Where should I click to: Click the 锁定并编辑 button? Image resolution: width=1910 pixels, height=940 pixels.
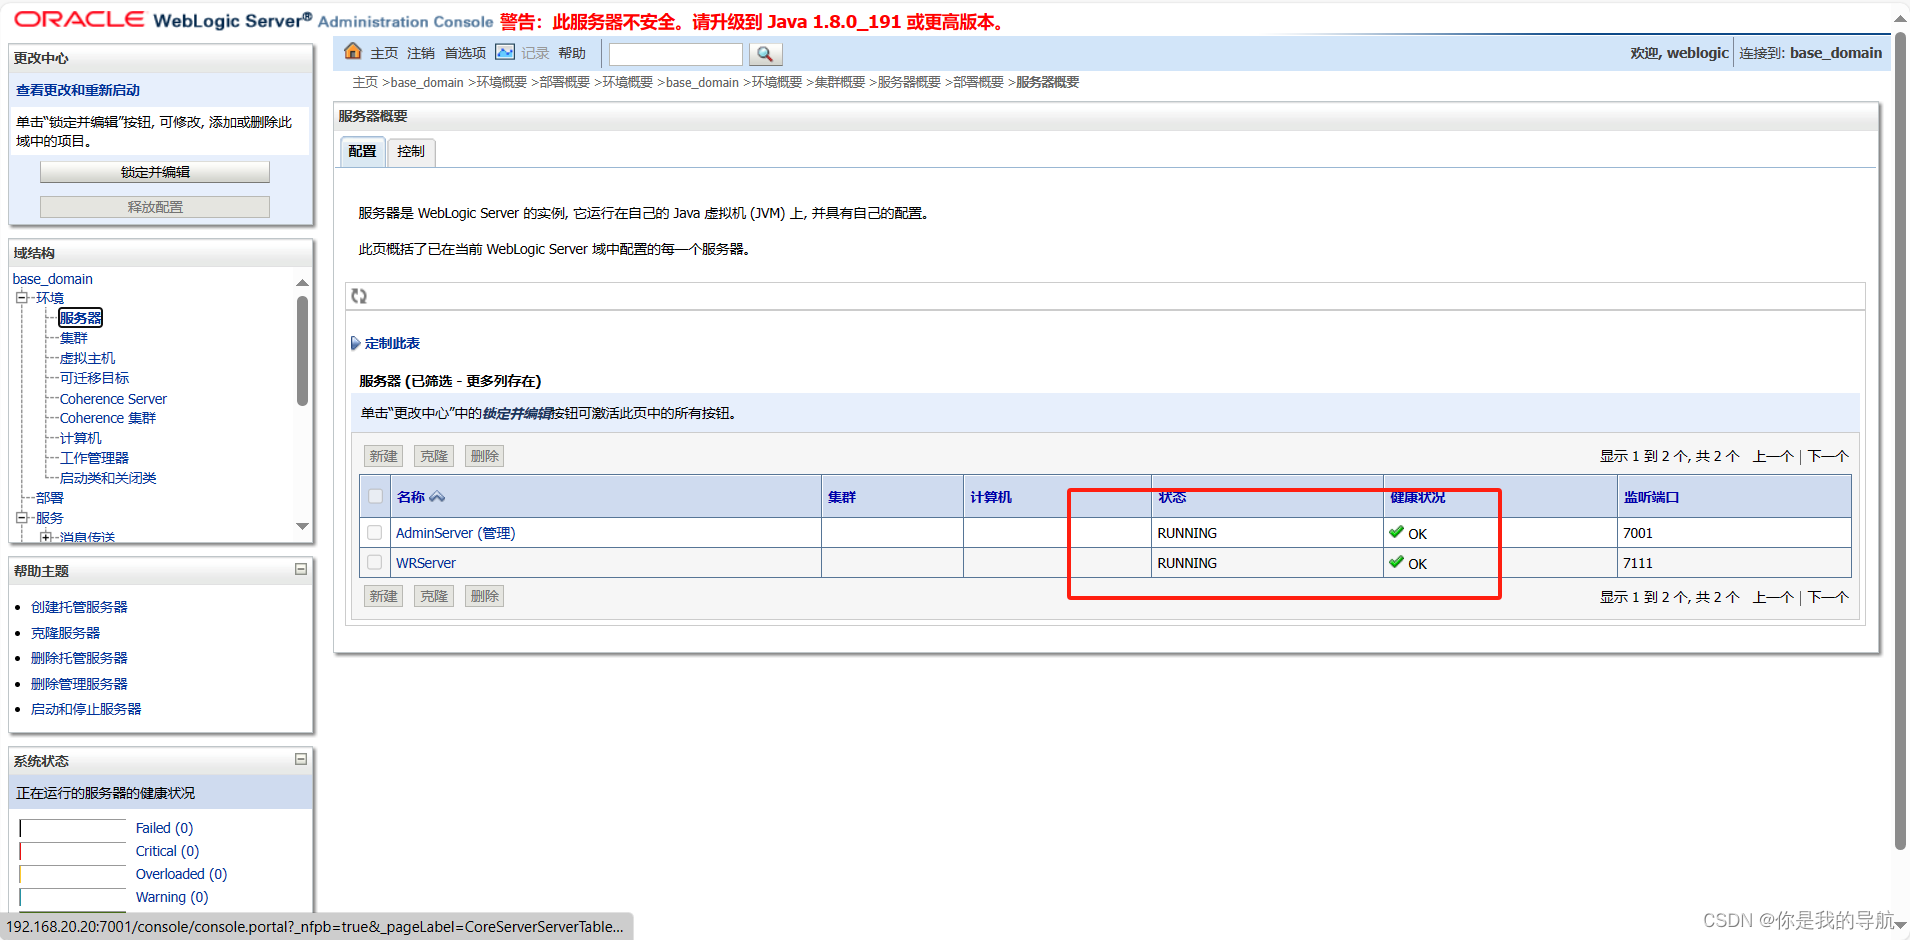[154, 171]
